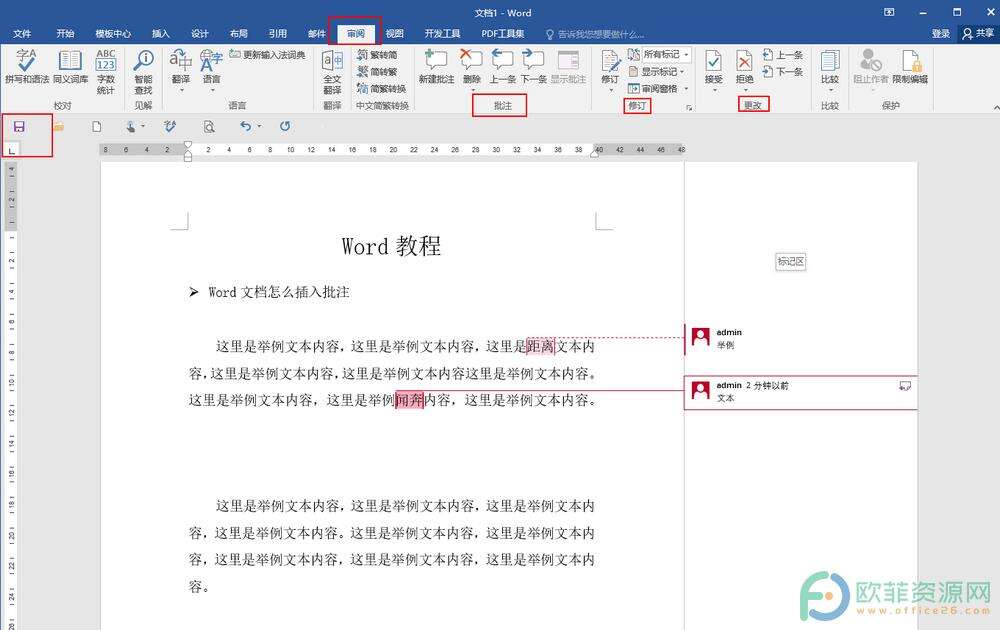This screenshot has width=1000, height=630.
Task: Click the Tell me search box
Action: [x=594, y=34]
